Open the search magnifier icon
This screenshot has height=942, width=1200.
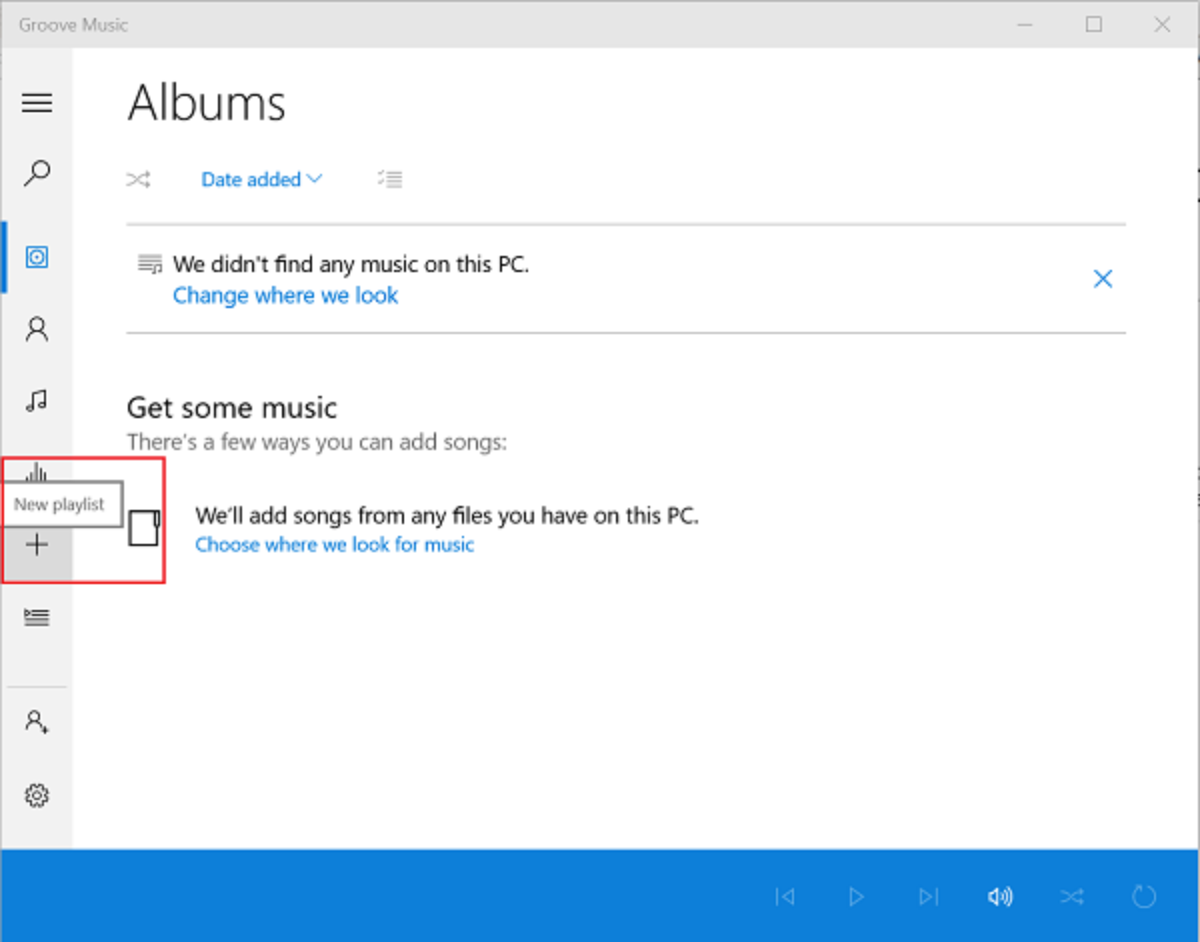37,173
